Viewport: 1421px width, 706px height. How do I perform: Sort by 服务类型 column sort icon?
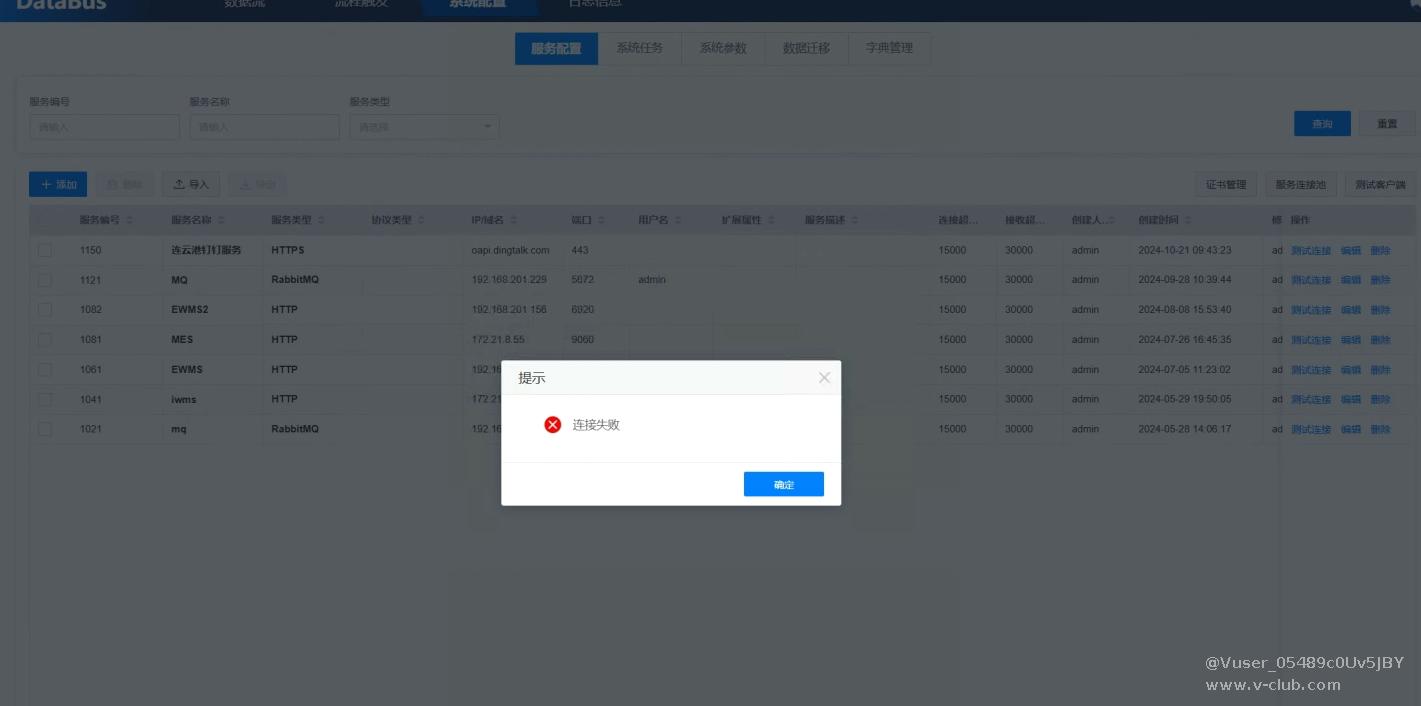(x=321, y=220)
